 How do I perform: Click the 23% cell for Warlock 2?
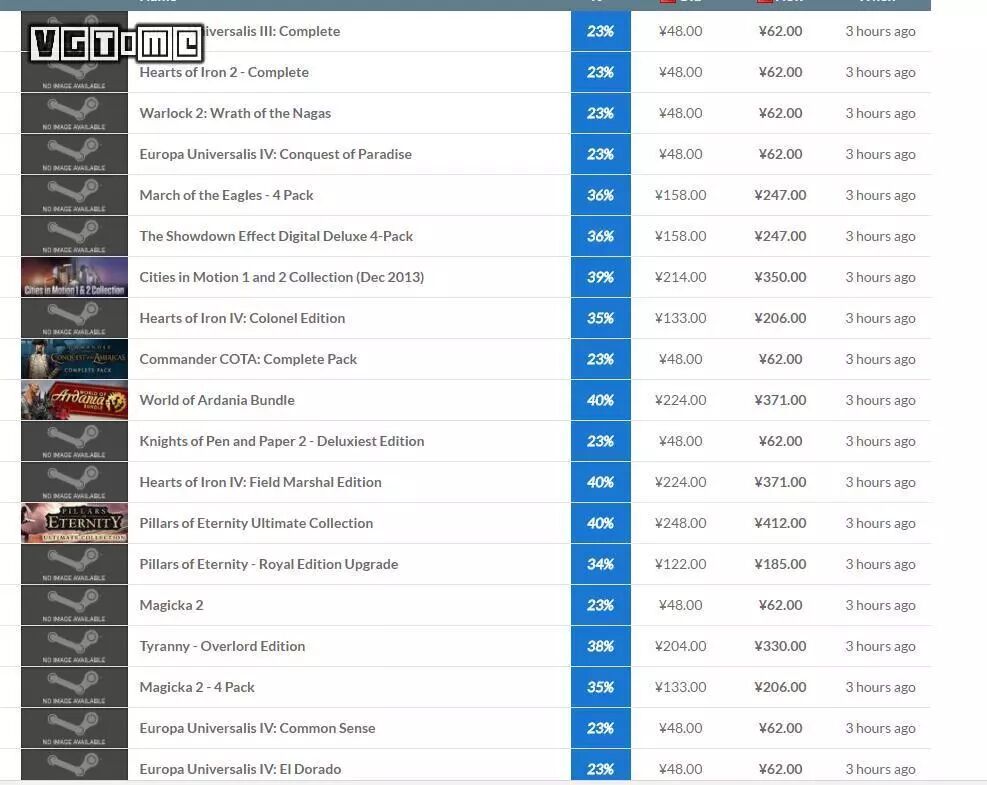coord(601,113)
